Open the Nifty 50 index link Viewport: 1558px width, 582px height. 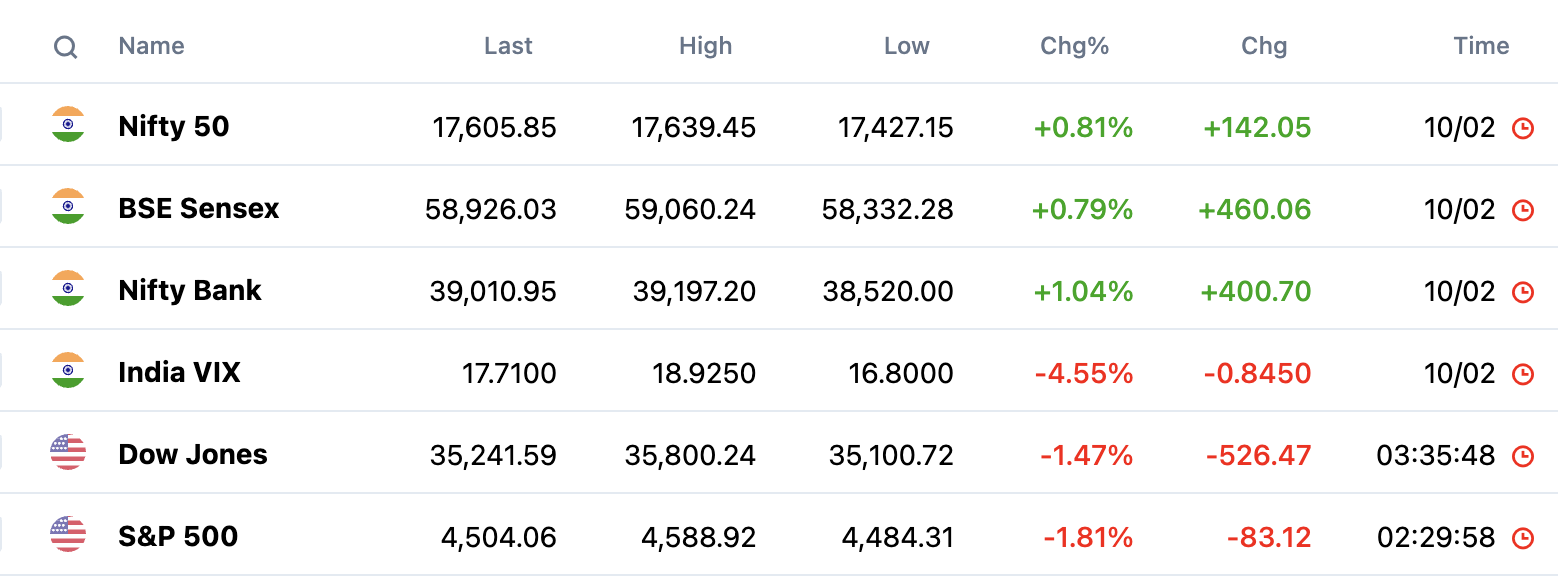pos(174,126)
